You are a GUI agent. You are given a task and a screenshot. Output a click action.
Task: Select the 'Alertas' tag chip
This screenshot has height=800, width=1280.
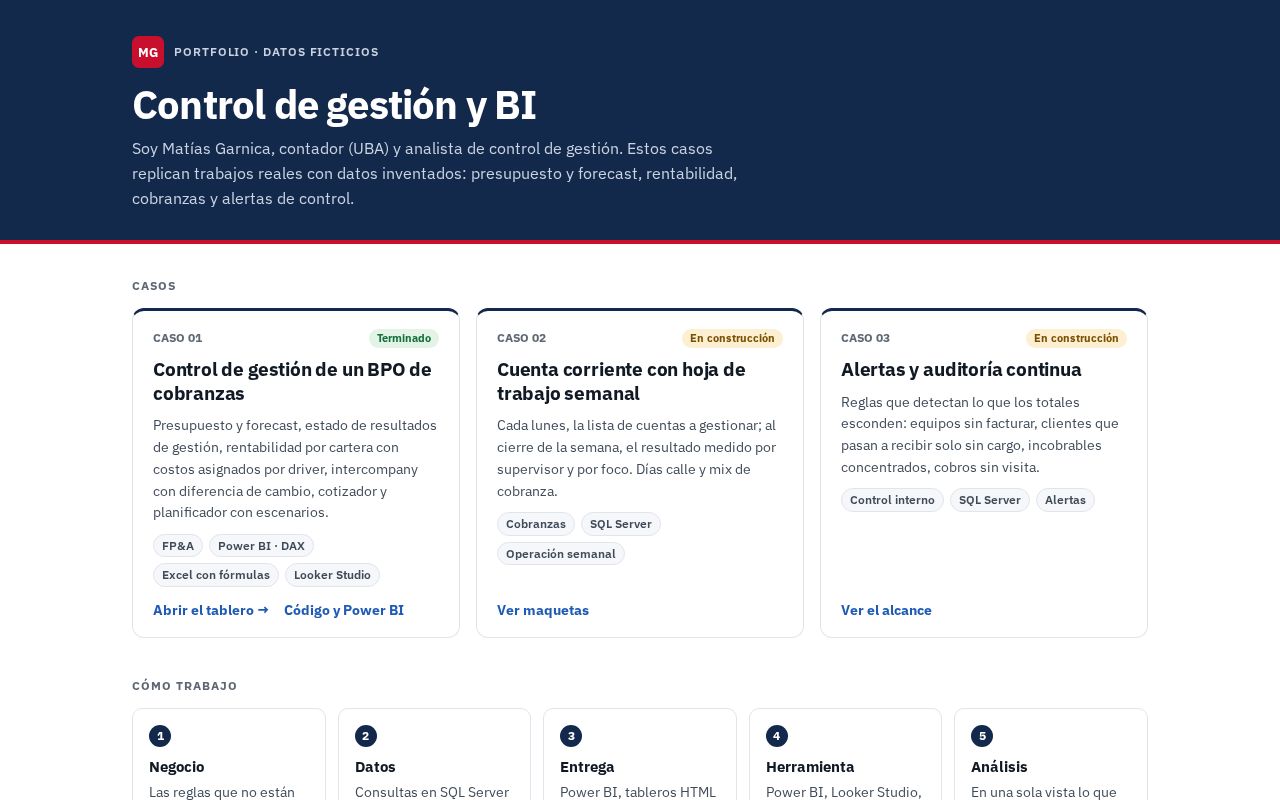[x=1065, y=500]
